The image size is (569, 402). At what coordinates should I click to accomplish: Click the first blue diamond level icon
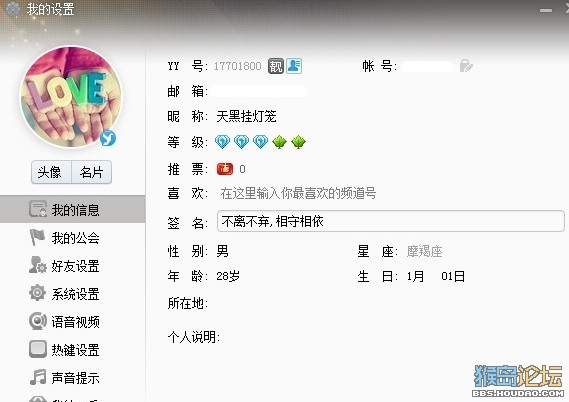coord(222,142)
